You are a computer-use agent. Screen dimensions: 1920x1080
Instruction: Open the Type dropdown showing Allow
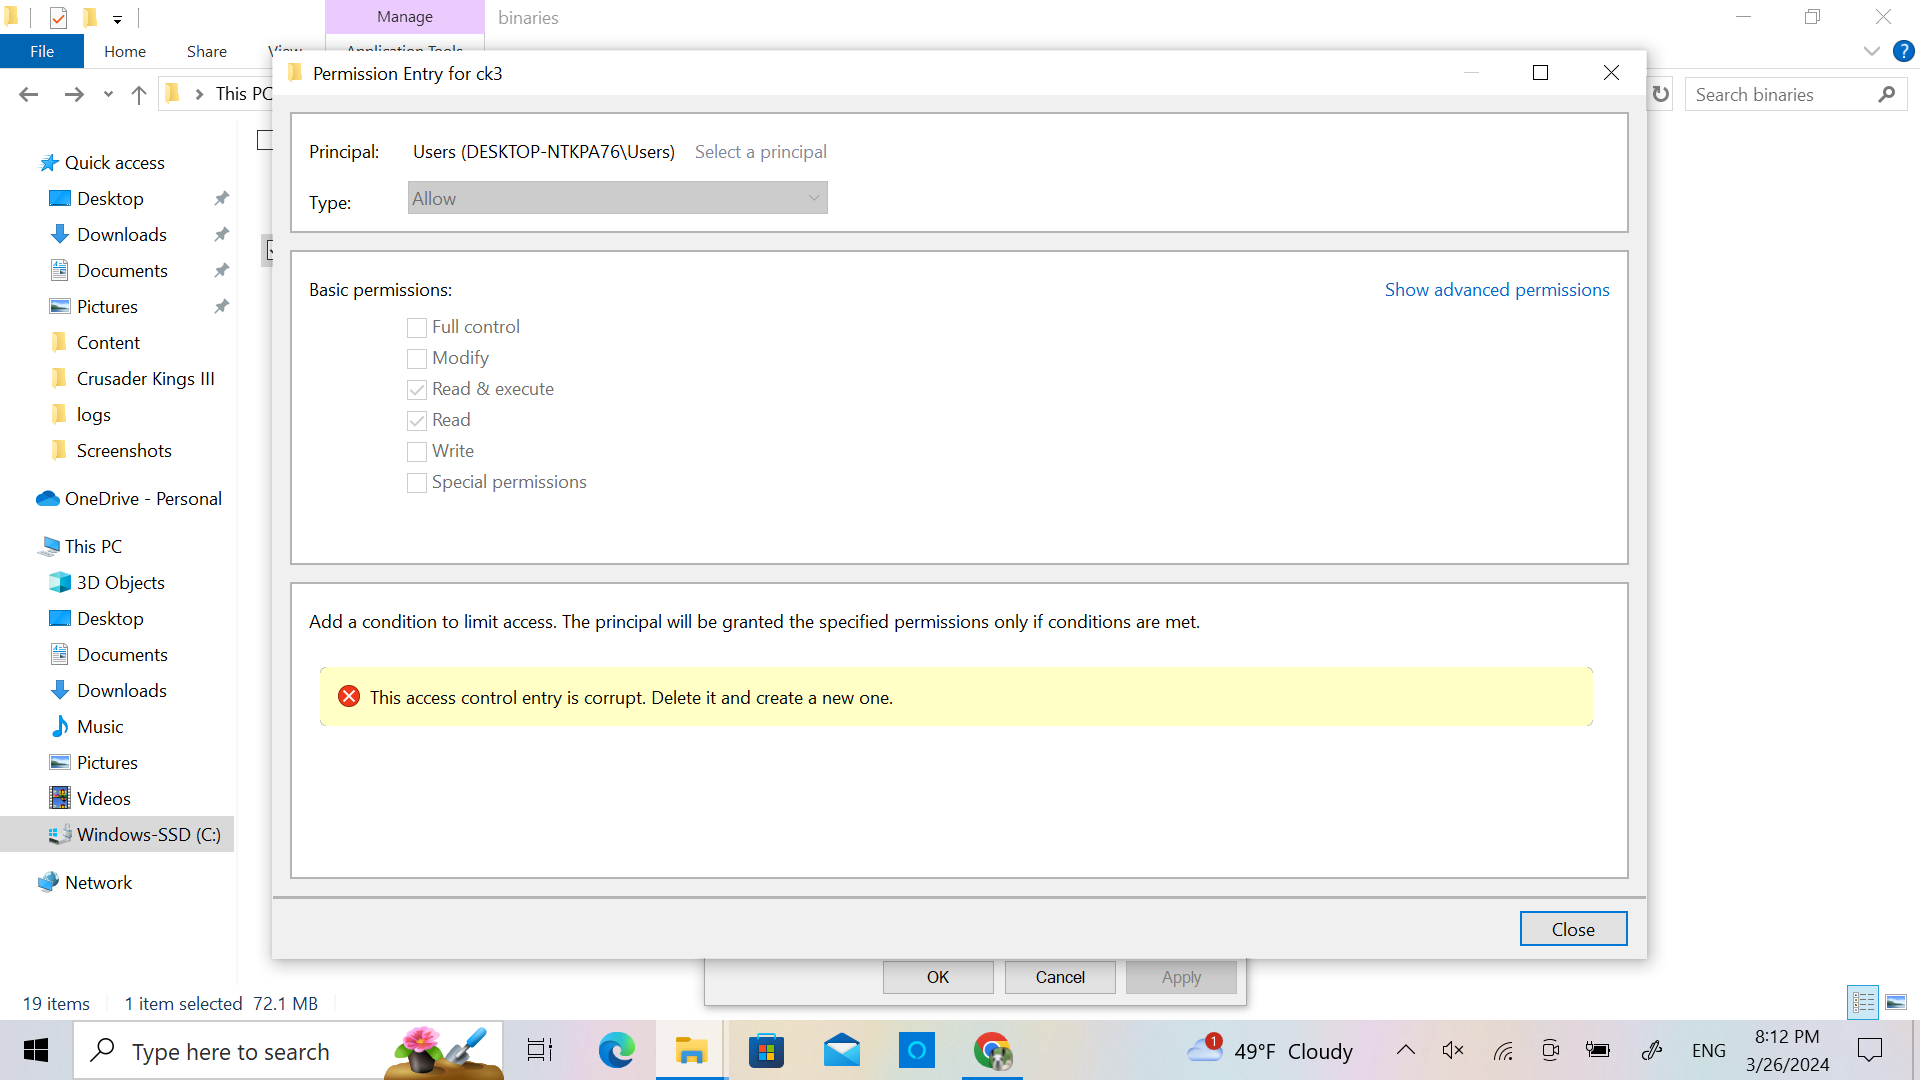tap(617, 197)
